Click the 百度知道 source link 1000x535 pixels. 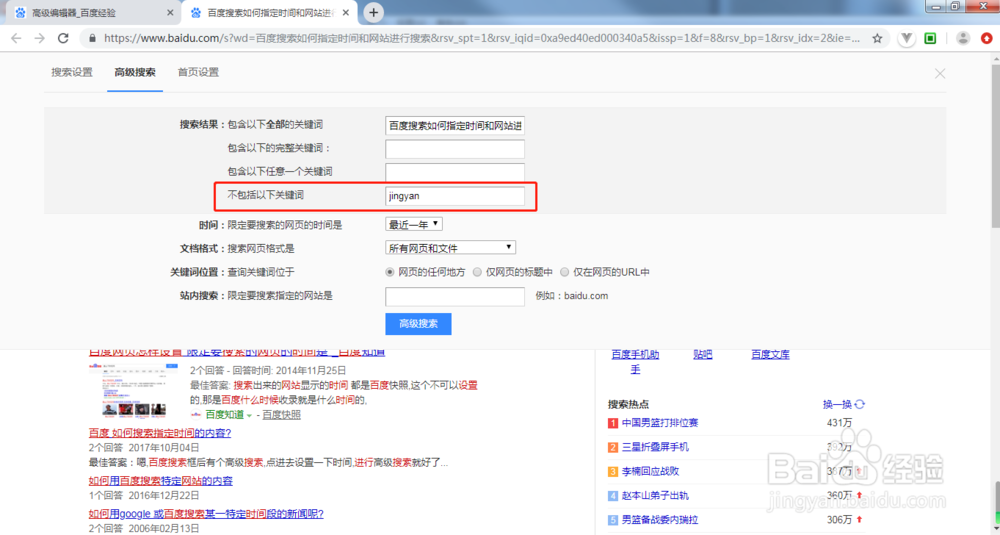(224, 414)
